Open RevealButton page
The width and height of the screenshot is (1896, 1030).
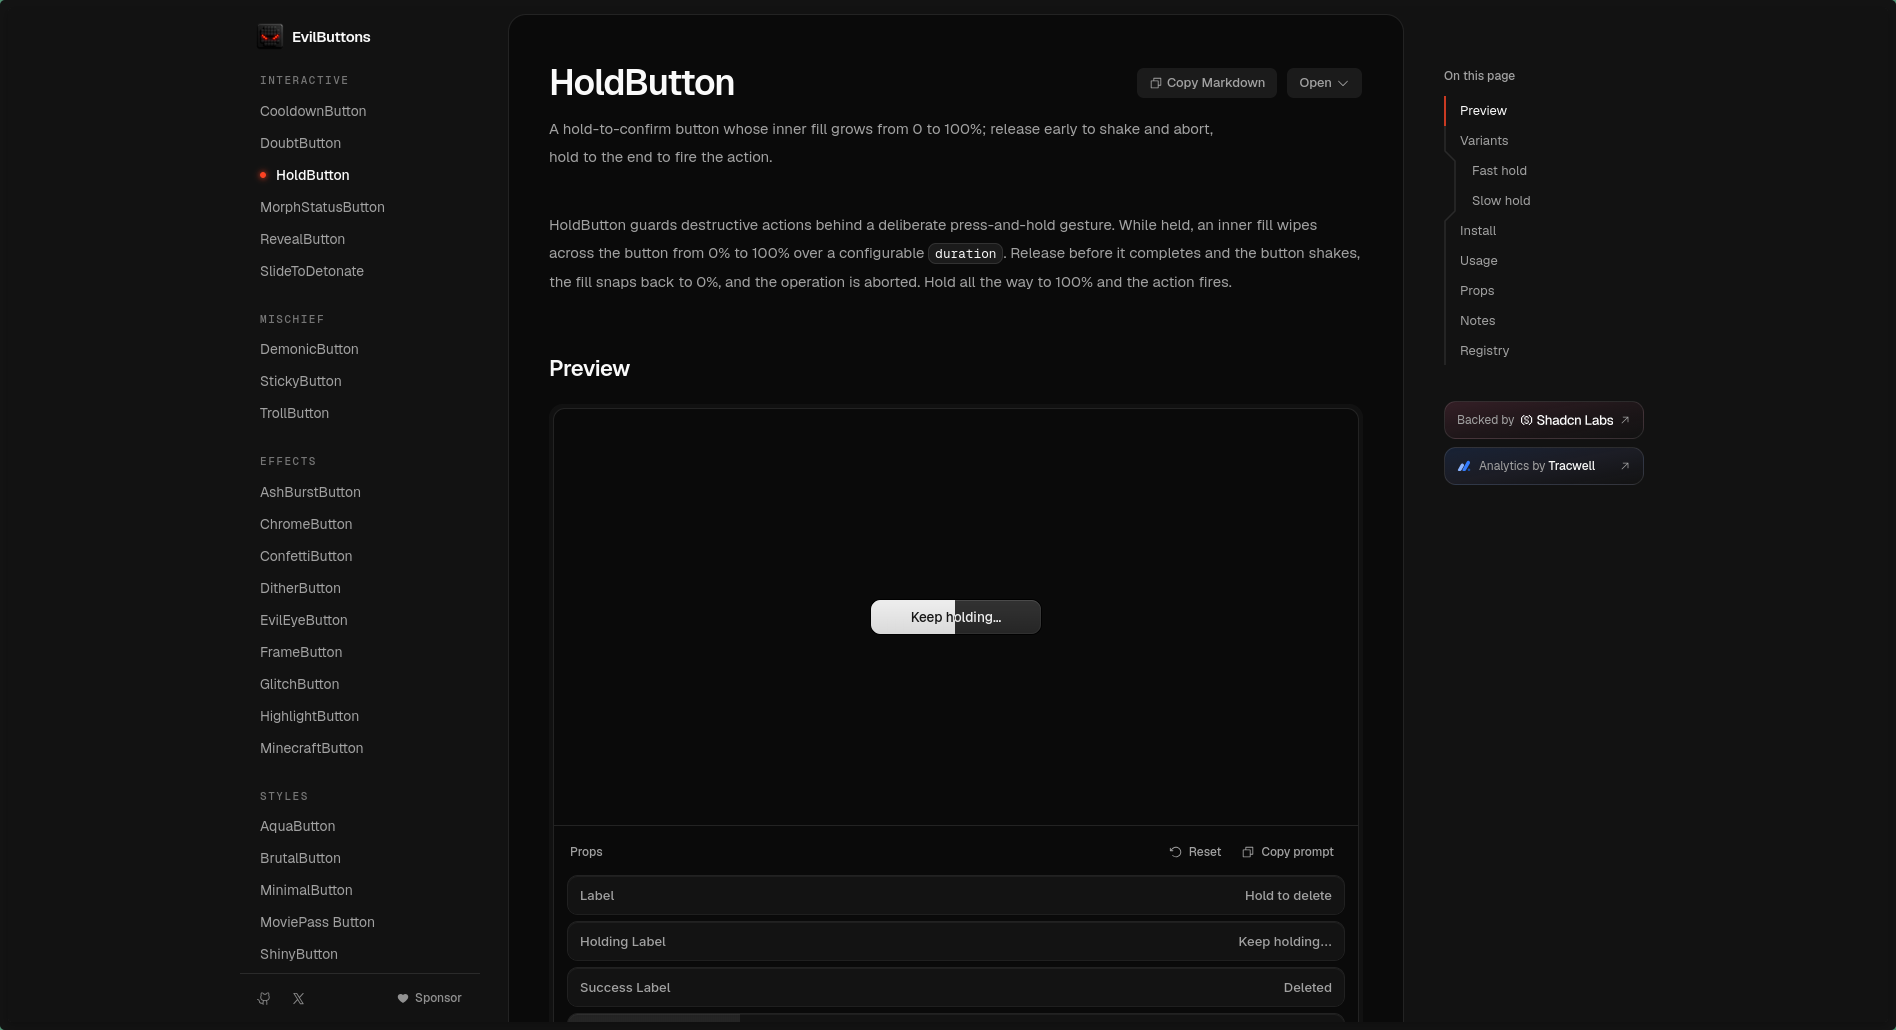click(302, 239)
